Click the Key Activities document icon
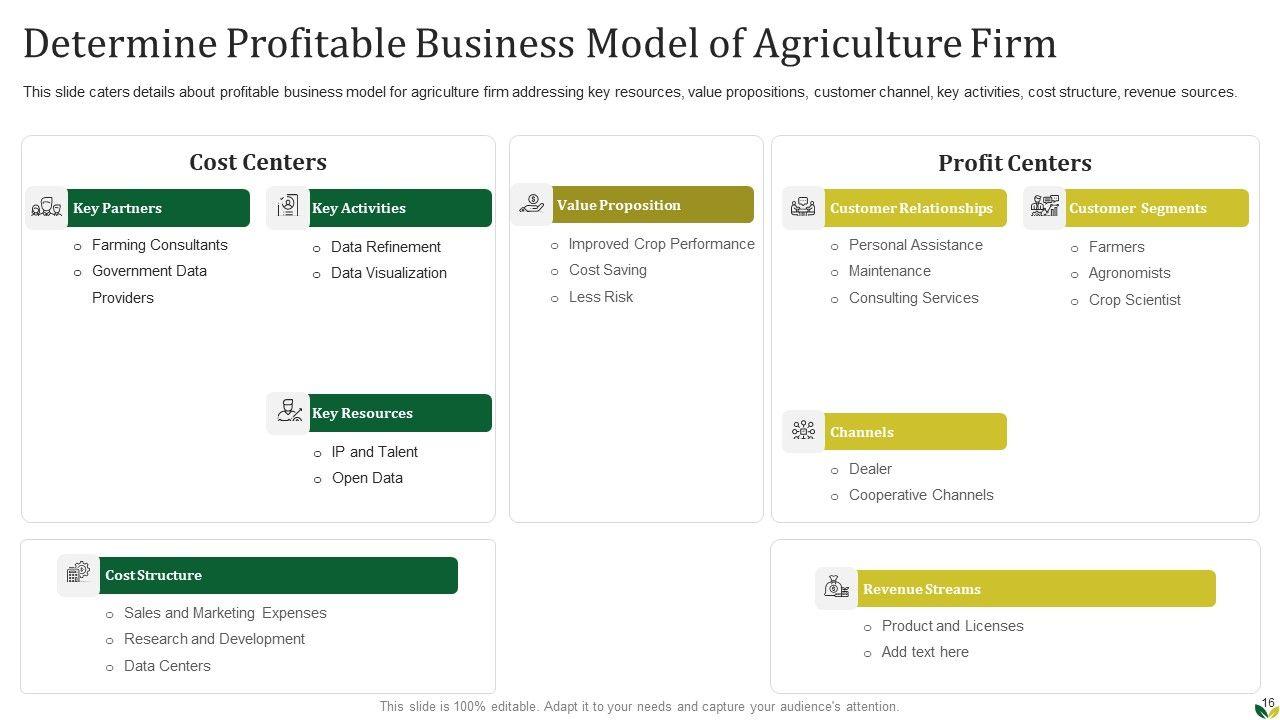Image resolution: width=1280 pixels, height=720 pixels. pos(288,207)
